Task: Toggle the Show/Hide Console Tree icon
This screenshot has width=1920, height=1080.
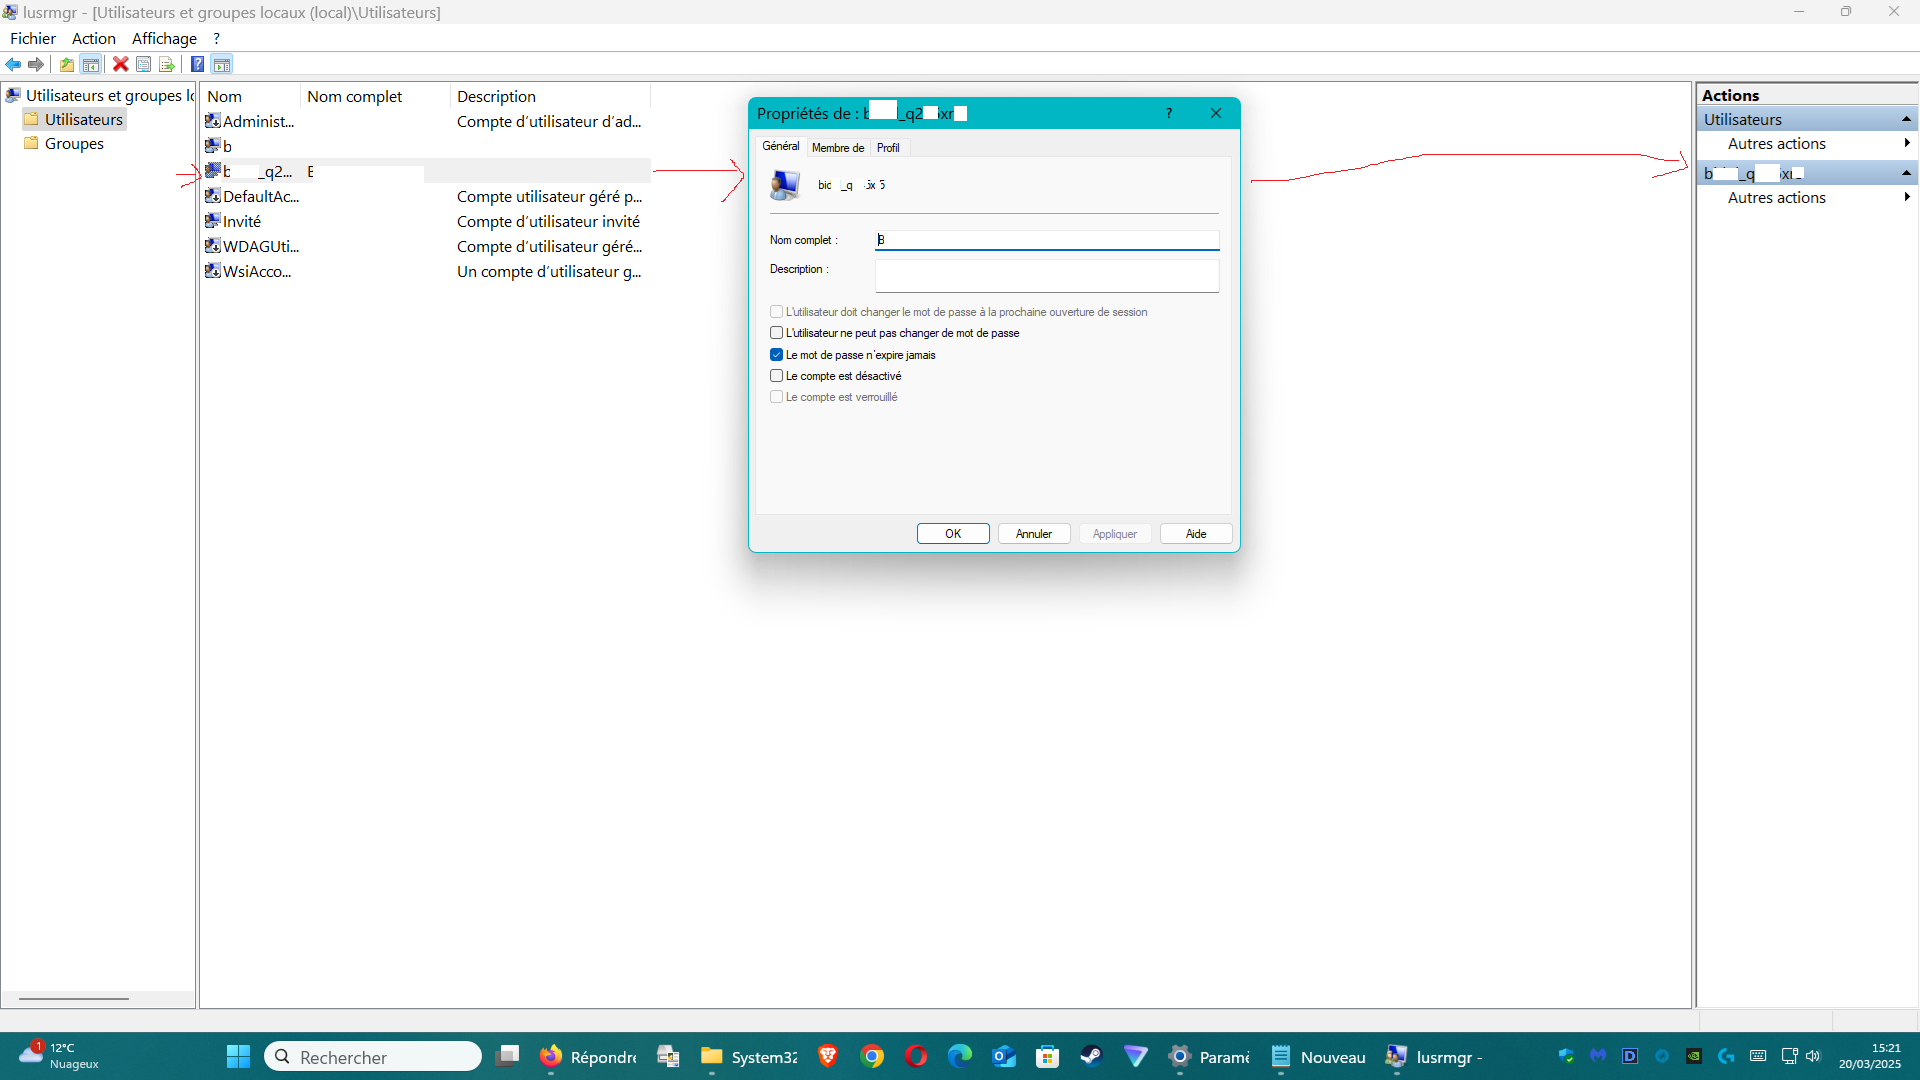Action: click(x=91, y=65)
